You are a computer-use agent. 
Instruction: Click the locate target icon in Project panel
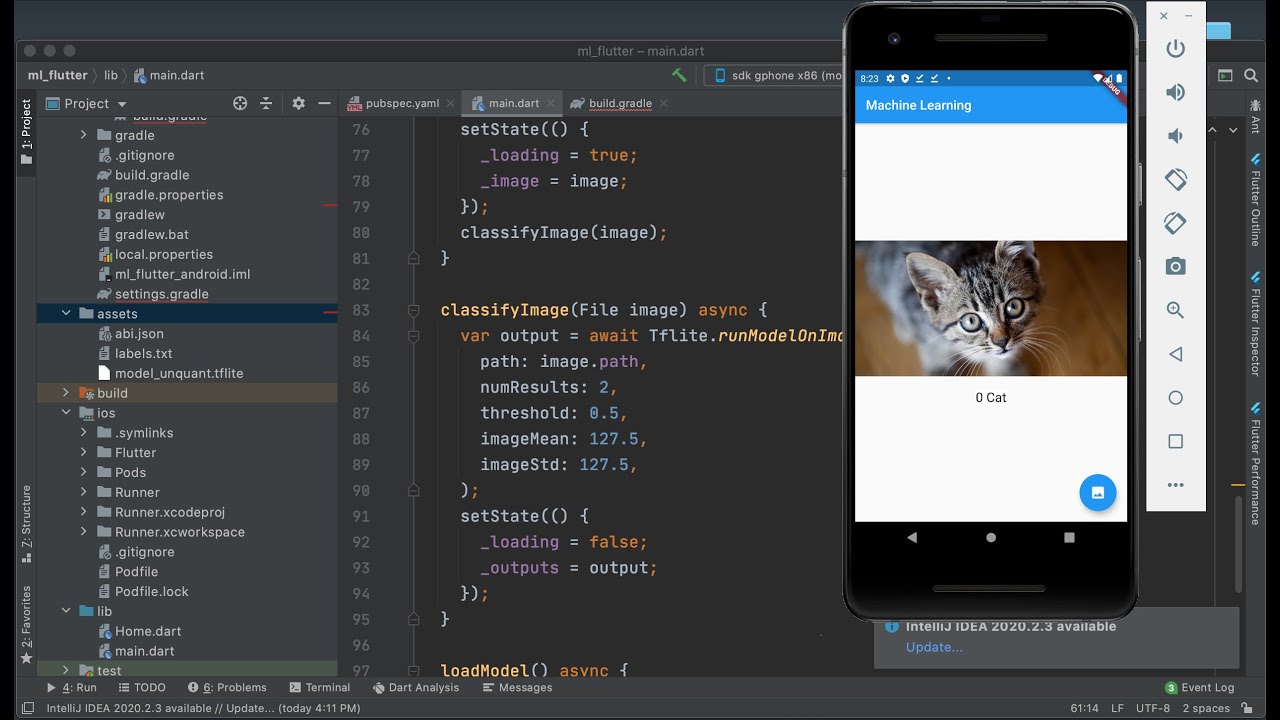click(240, 103)
